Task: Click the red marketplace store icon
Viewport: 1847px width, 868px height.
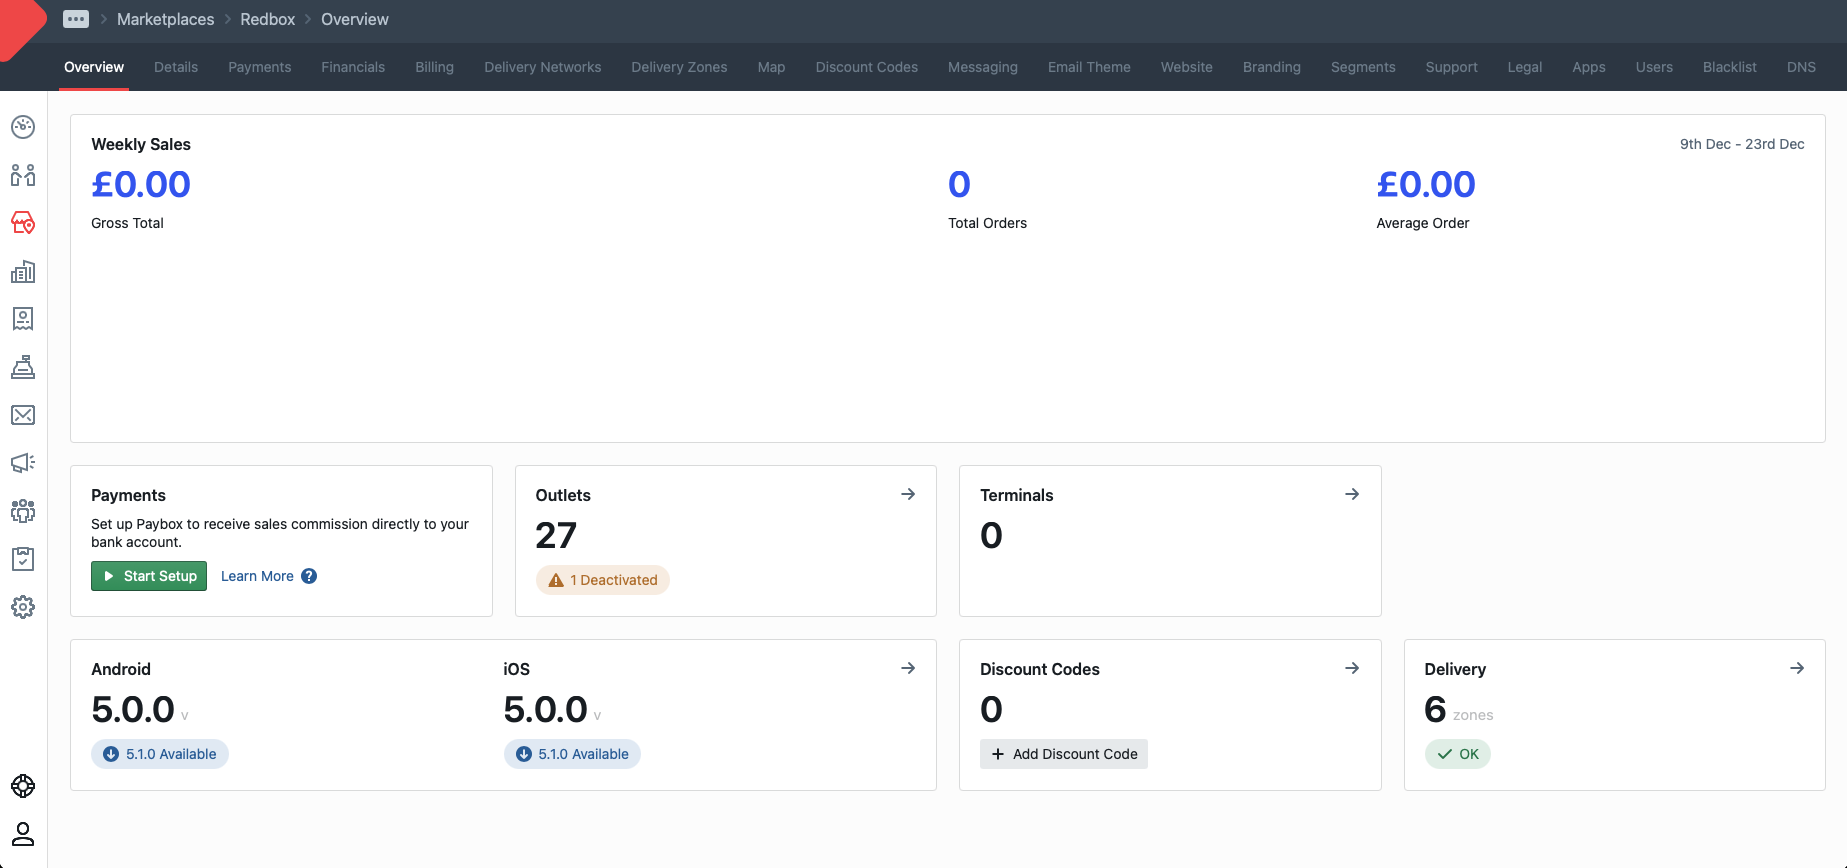Action: pos(23,223)
